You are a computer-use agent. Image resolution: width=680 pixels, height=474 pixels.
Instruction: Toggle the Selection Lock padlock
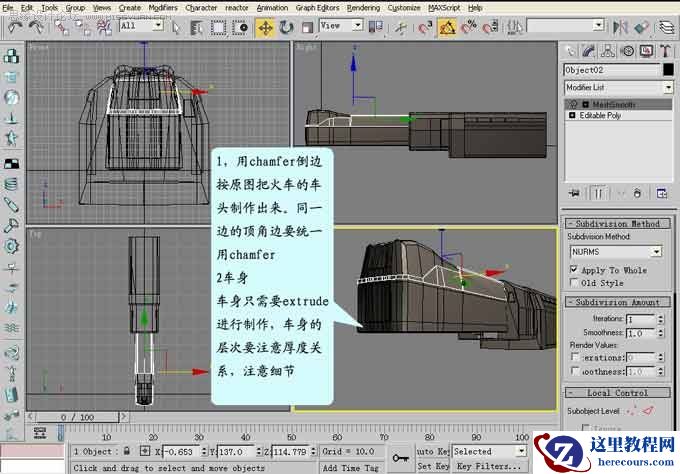[x=127, y=451]
